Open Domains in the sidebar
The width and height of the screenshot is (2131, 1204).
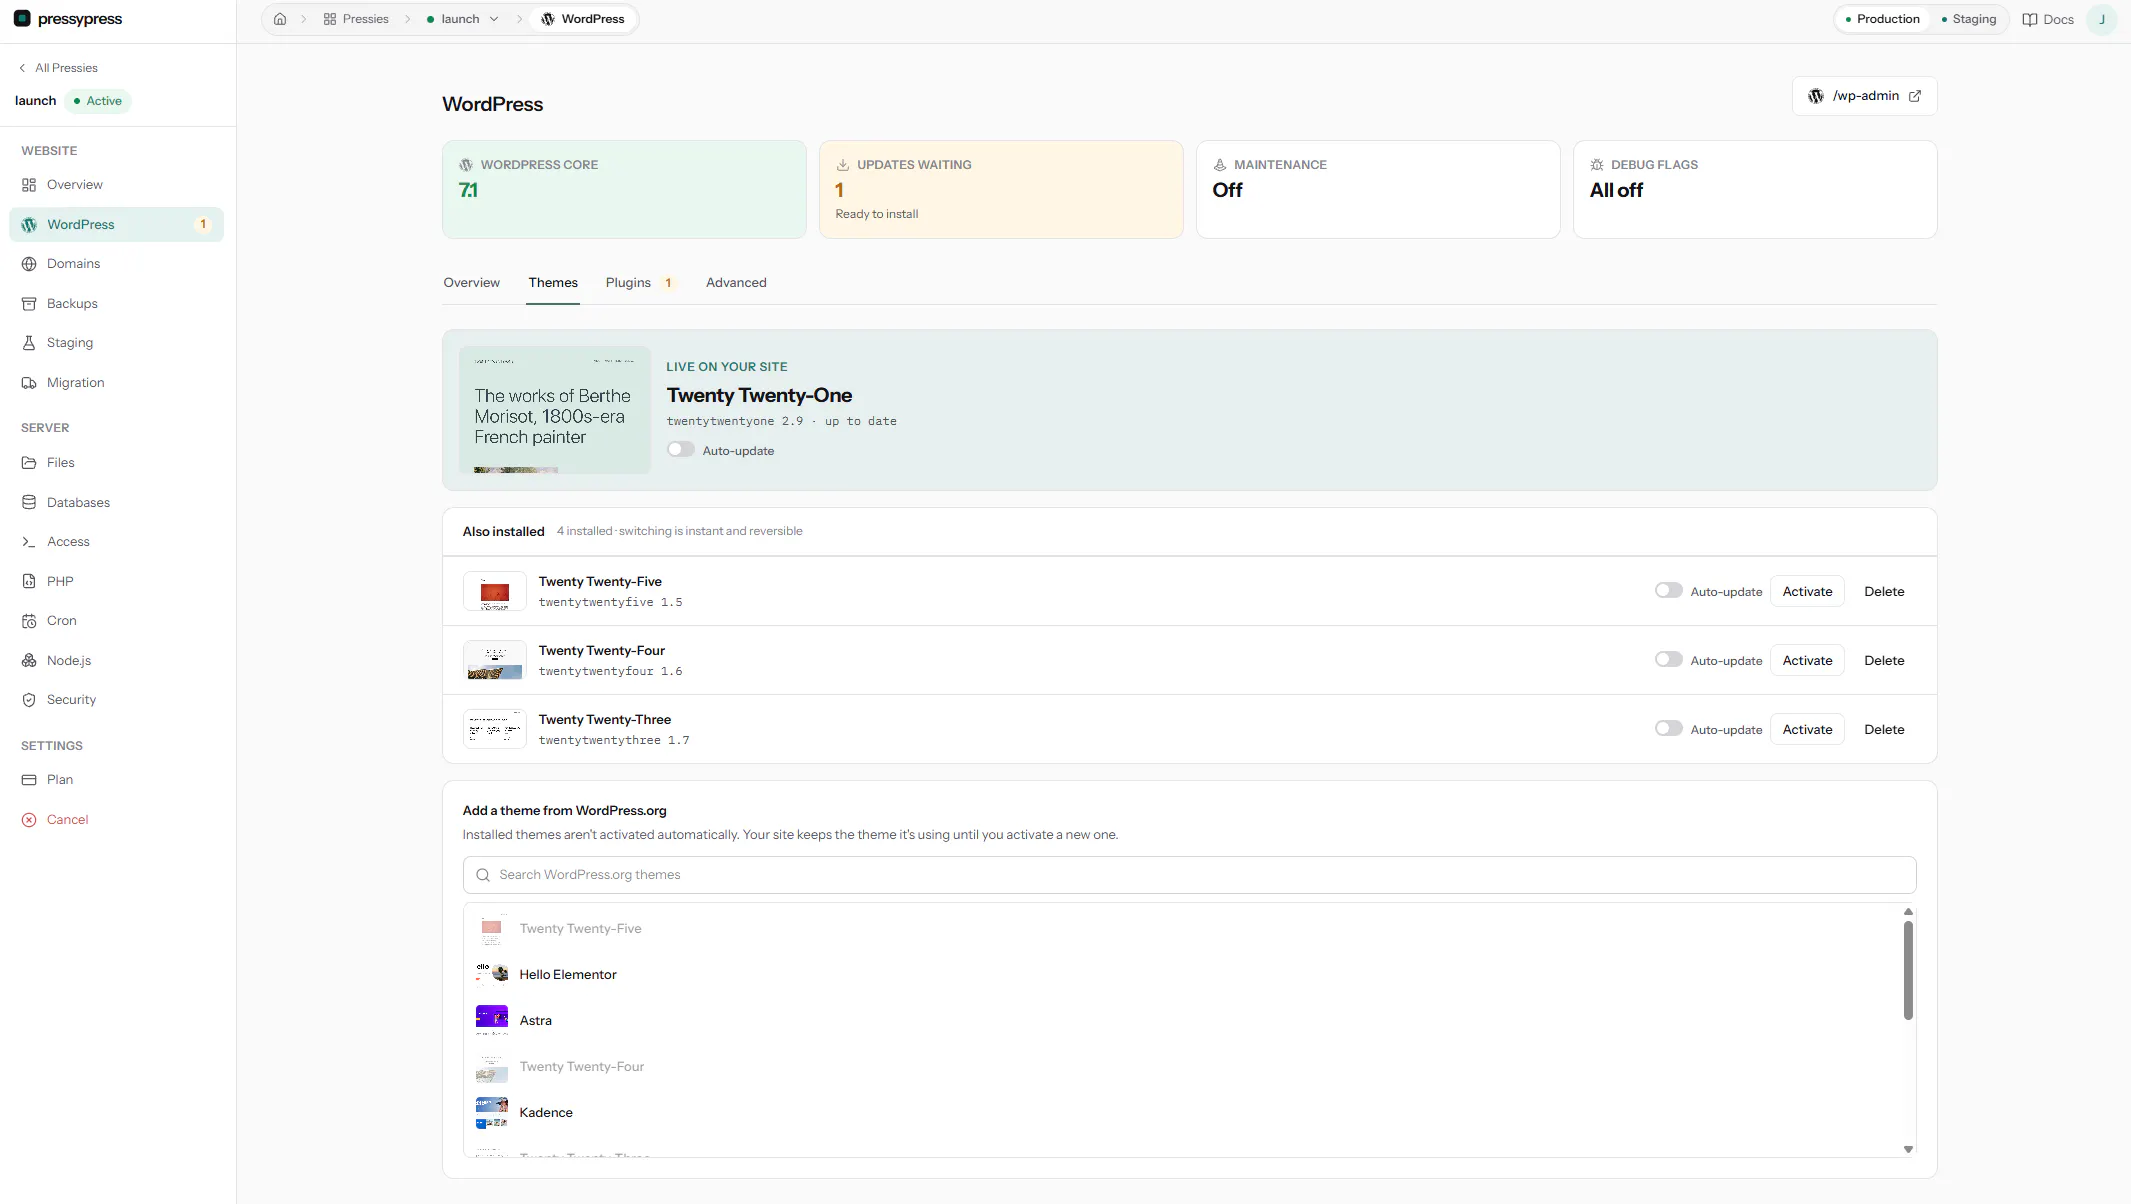(x=116, y=264)
